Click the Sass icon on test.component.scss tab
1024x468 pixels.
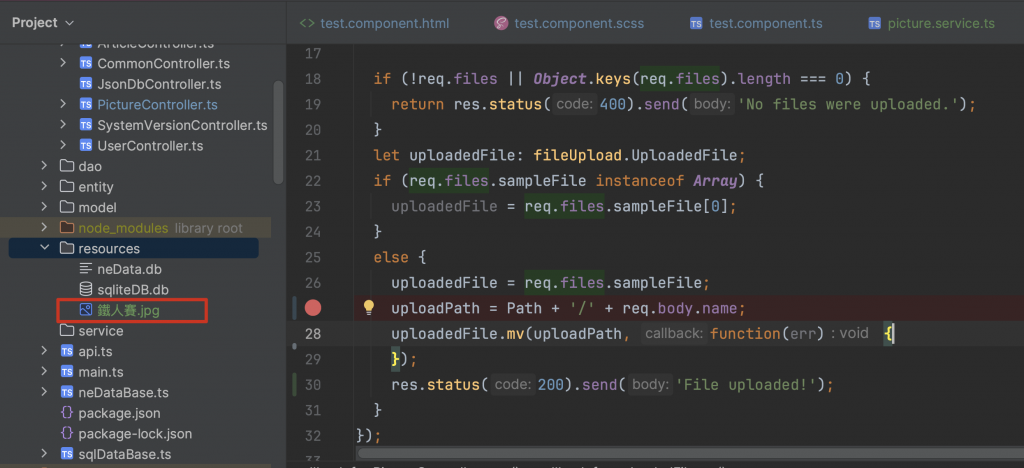[x=501, y=23]
